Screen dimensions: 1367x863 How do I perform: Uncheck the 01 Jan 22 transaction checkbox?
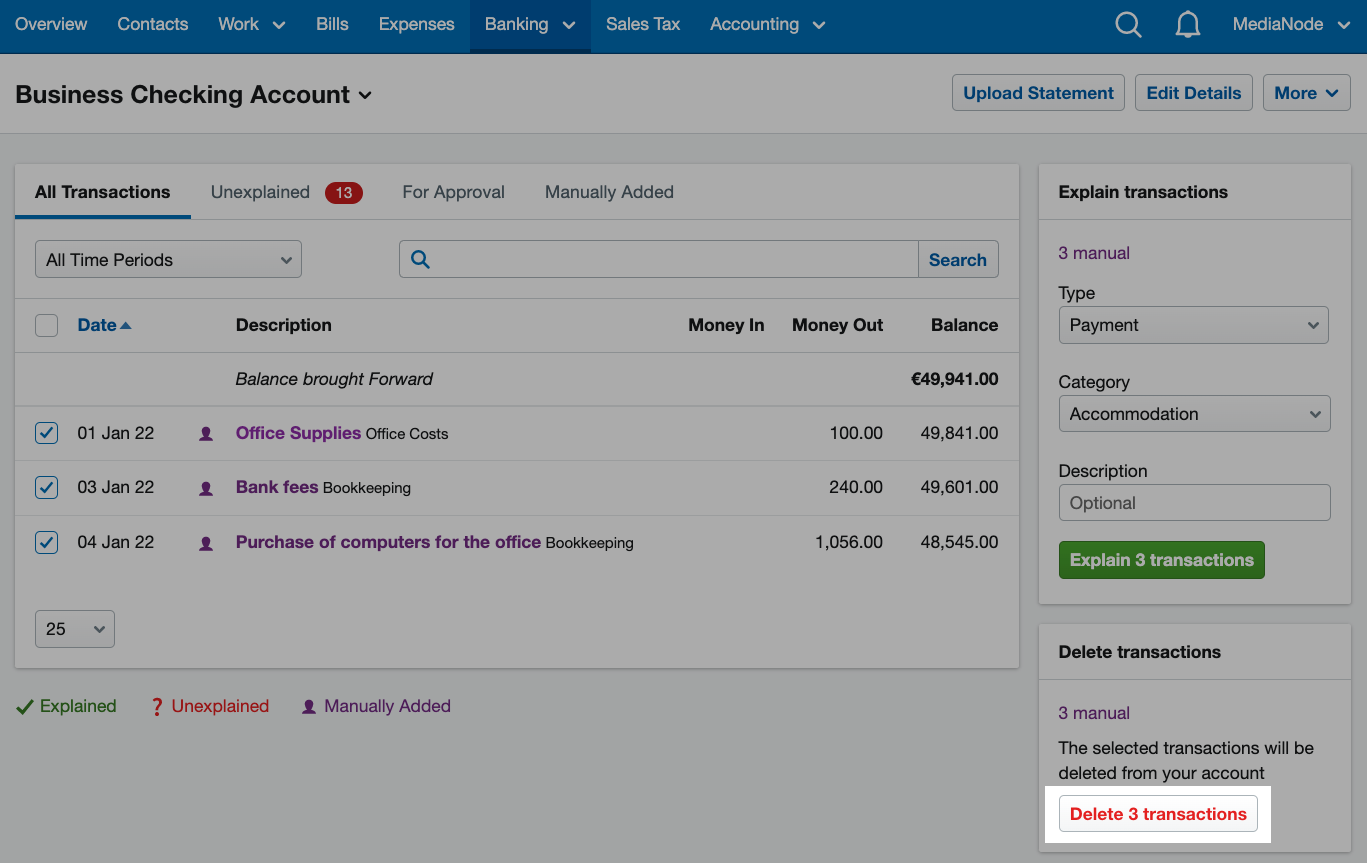point(46,433)
